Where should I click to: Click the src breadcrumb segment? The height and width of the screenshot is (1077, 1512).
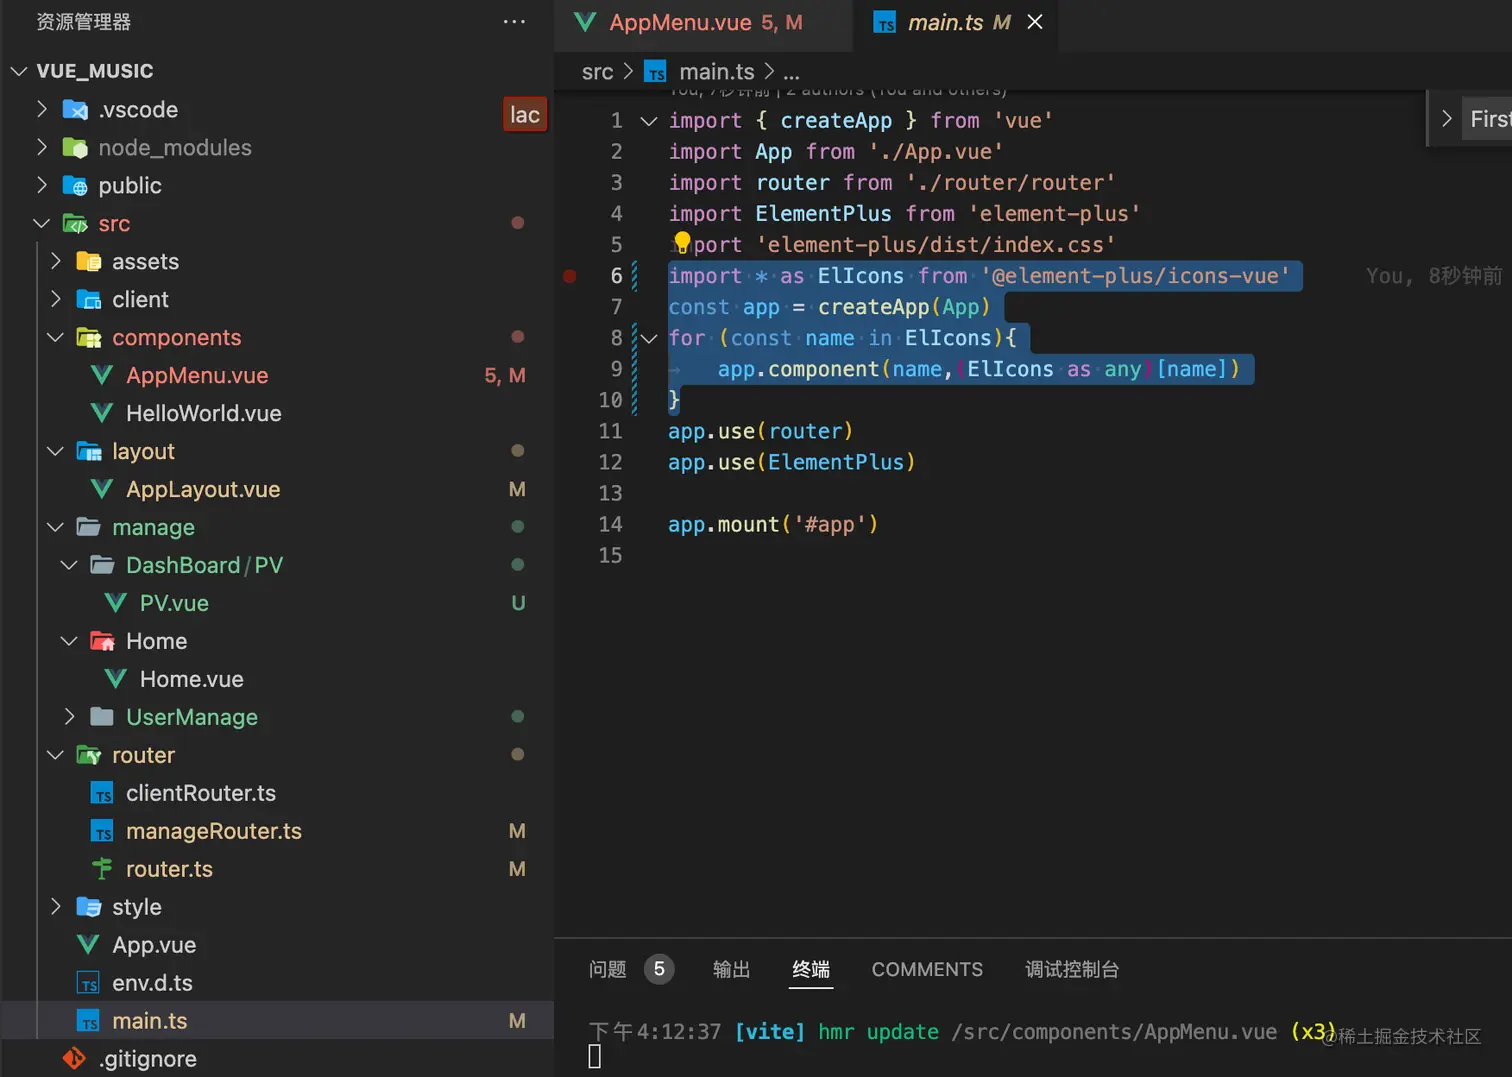pos(597,72)
